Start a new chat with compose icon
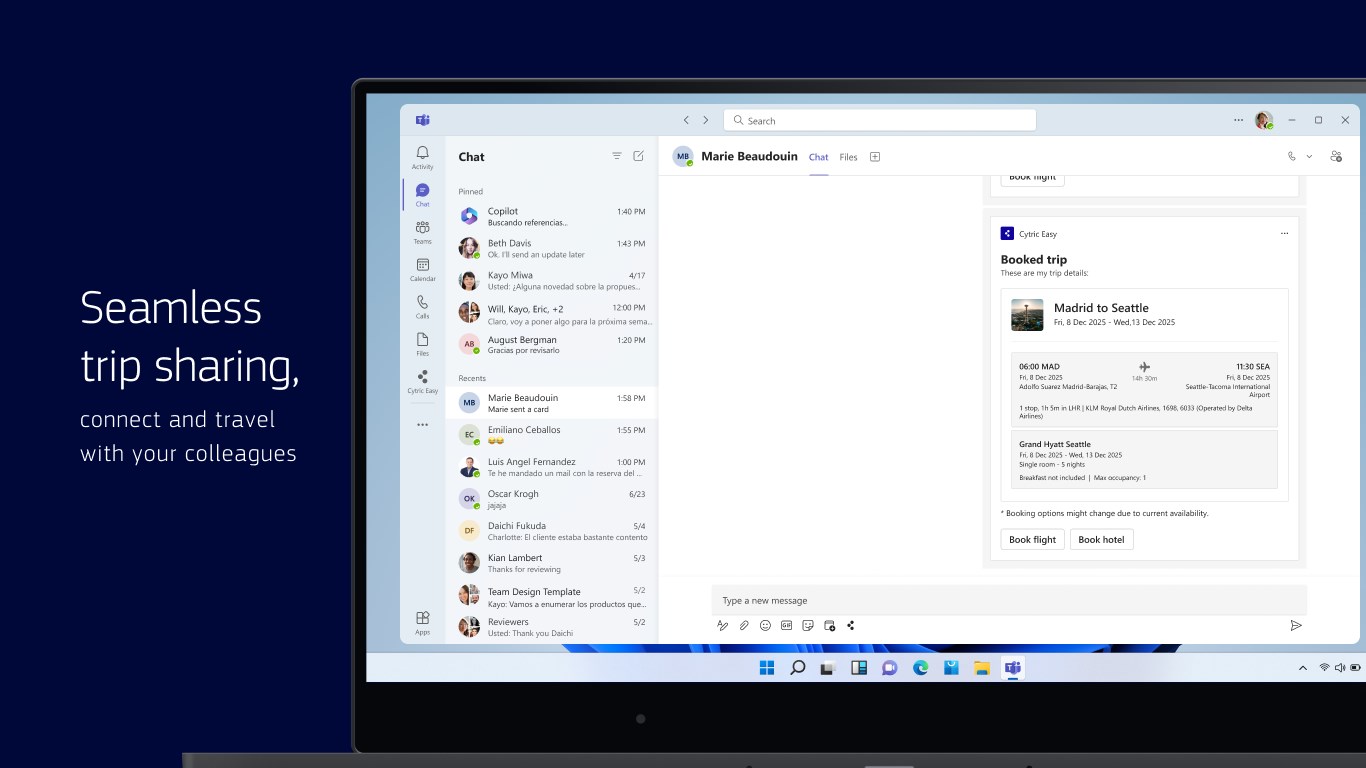 point(638,156)
